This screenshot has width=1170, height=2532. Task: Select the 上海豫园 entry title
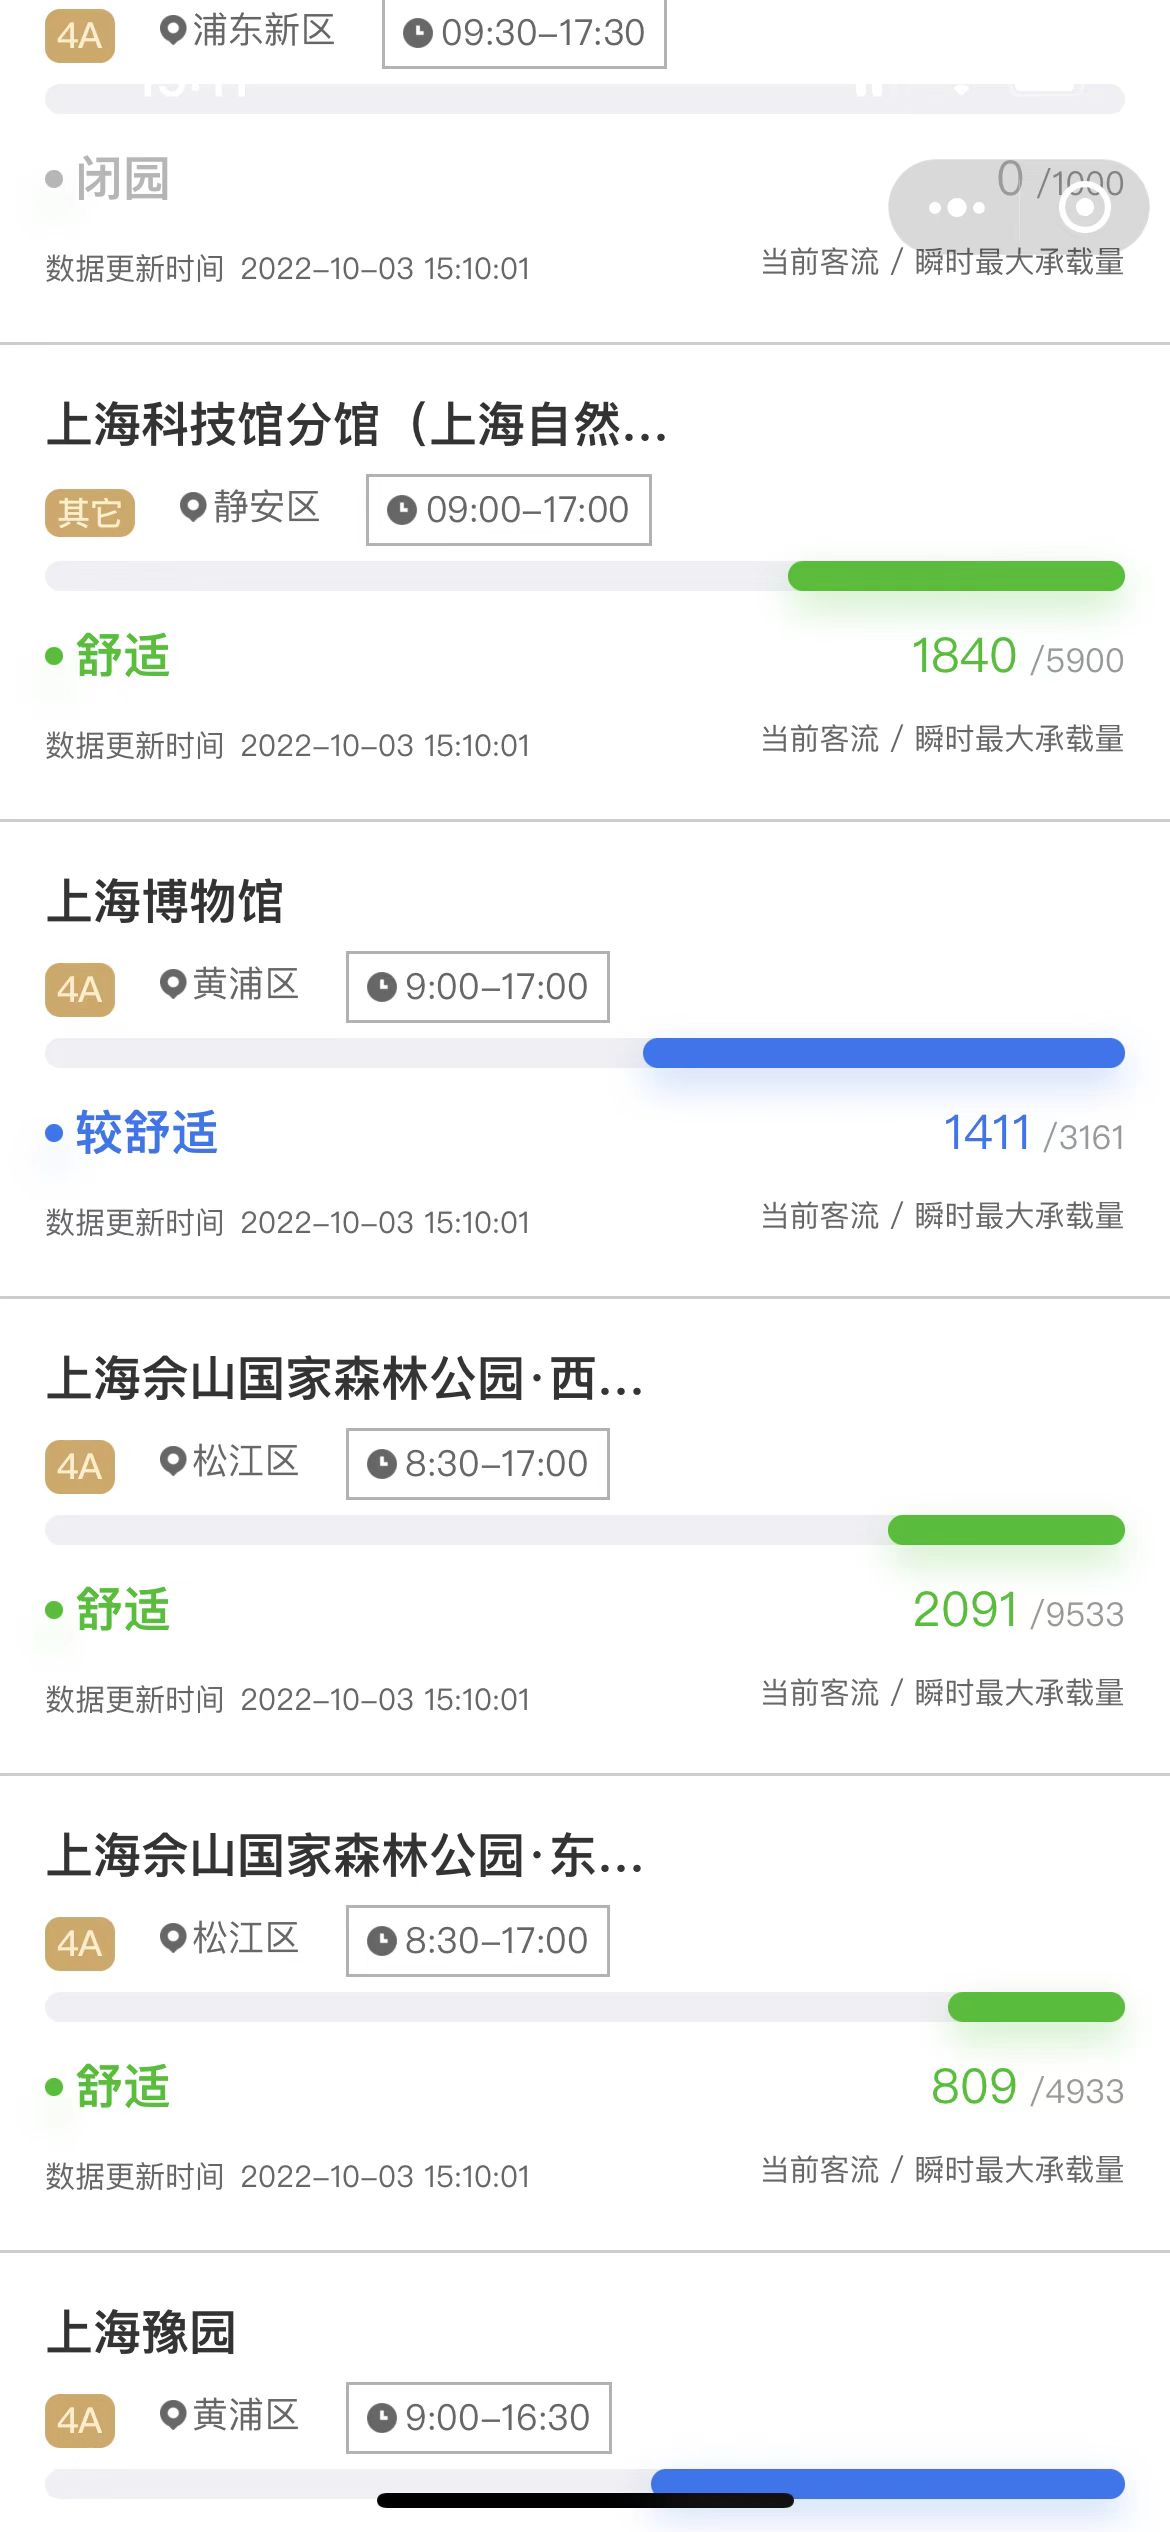[141, 2332]
